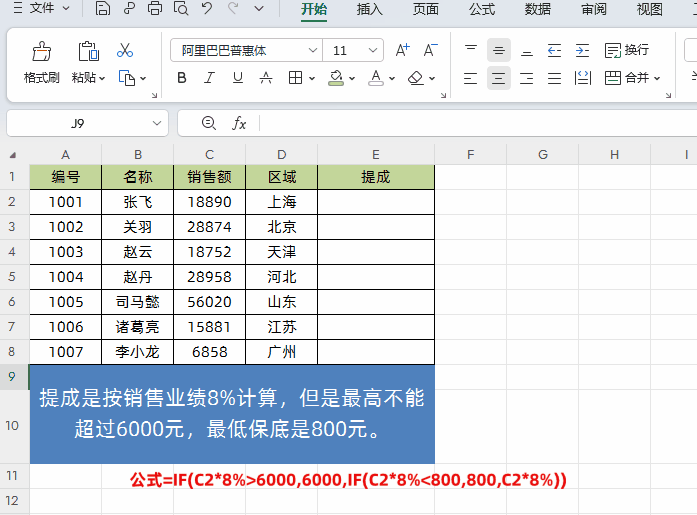Switch to the 页面 tab
The height and width of the screenshot is (515, 697).
(426, 9)
